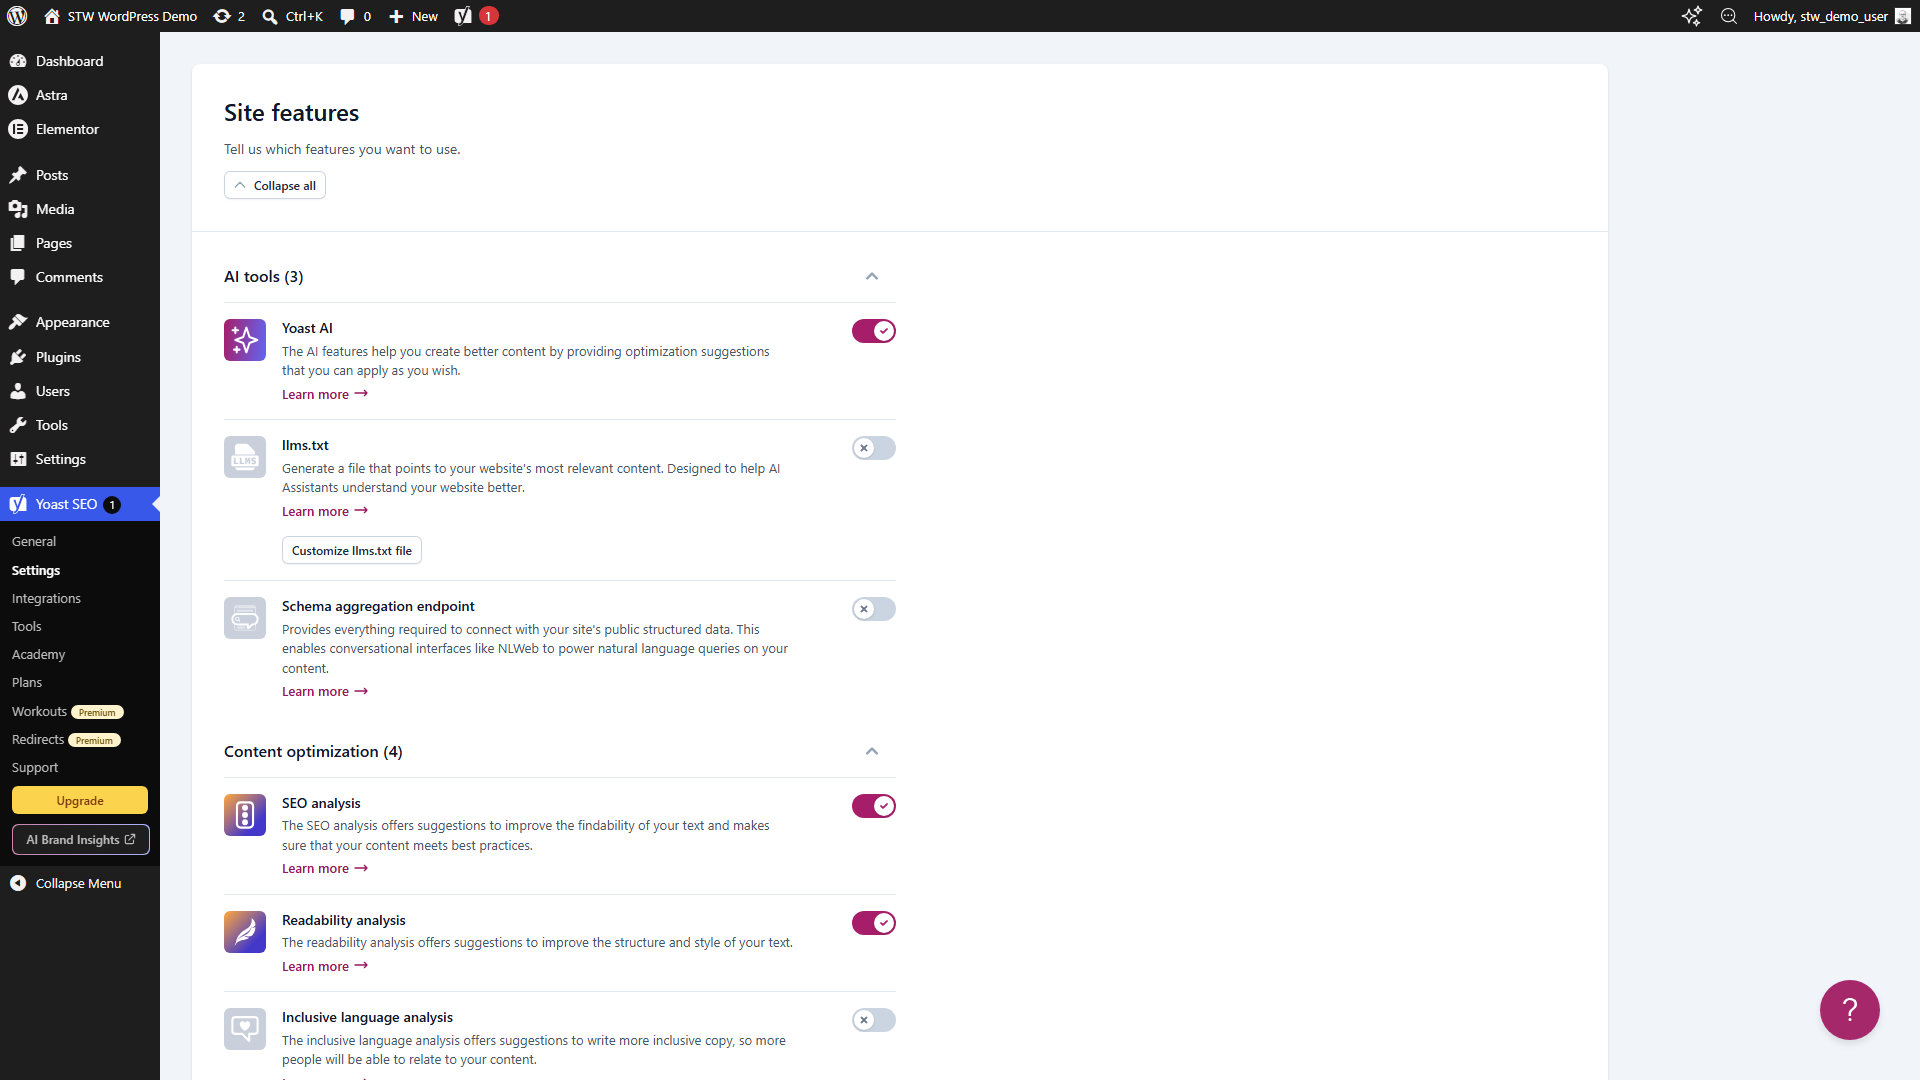Click the Media icon in sidebar

18,209
